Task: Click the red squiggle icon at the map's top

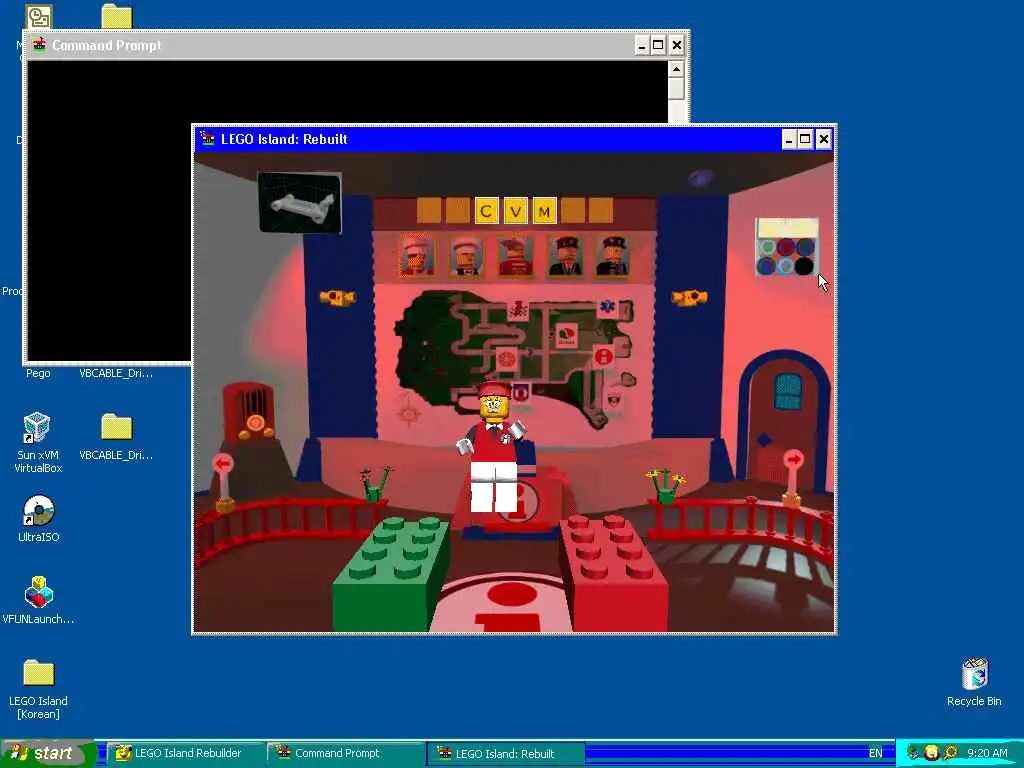Action: click(519, 309)
